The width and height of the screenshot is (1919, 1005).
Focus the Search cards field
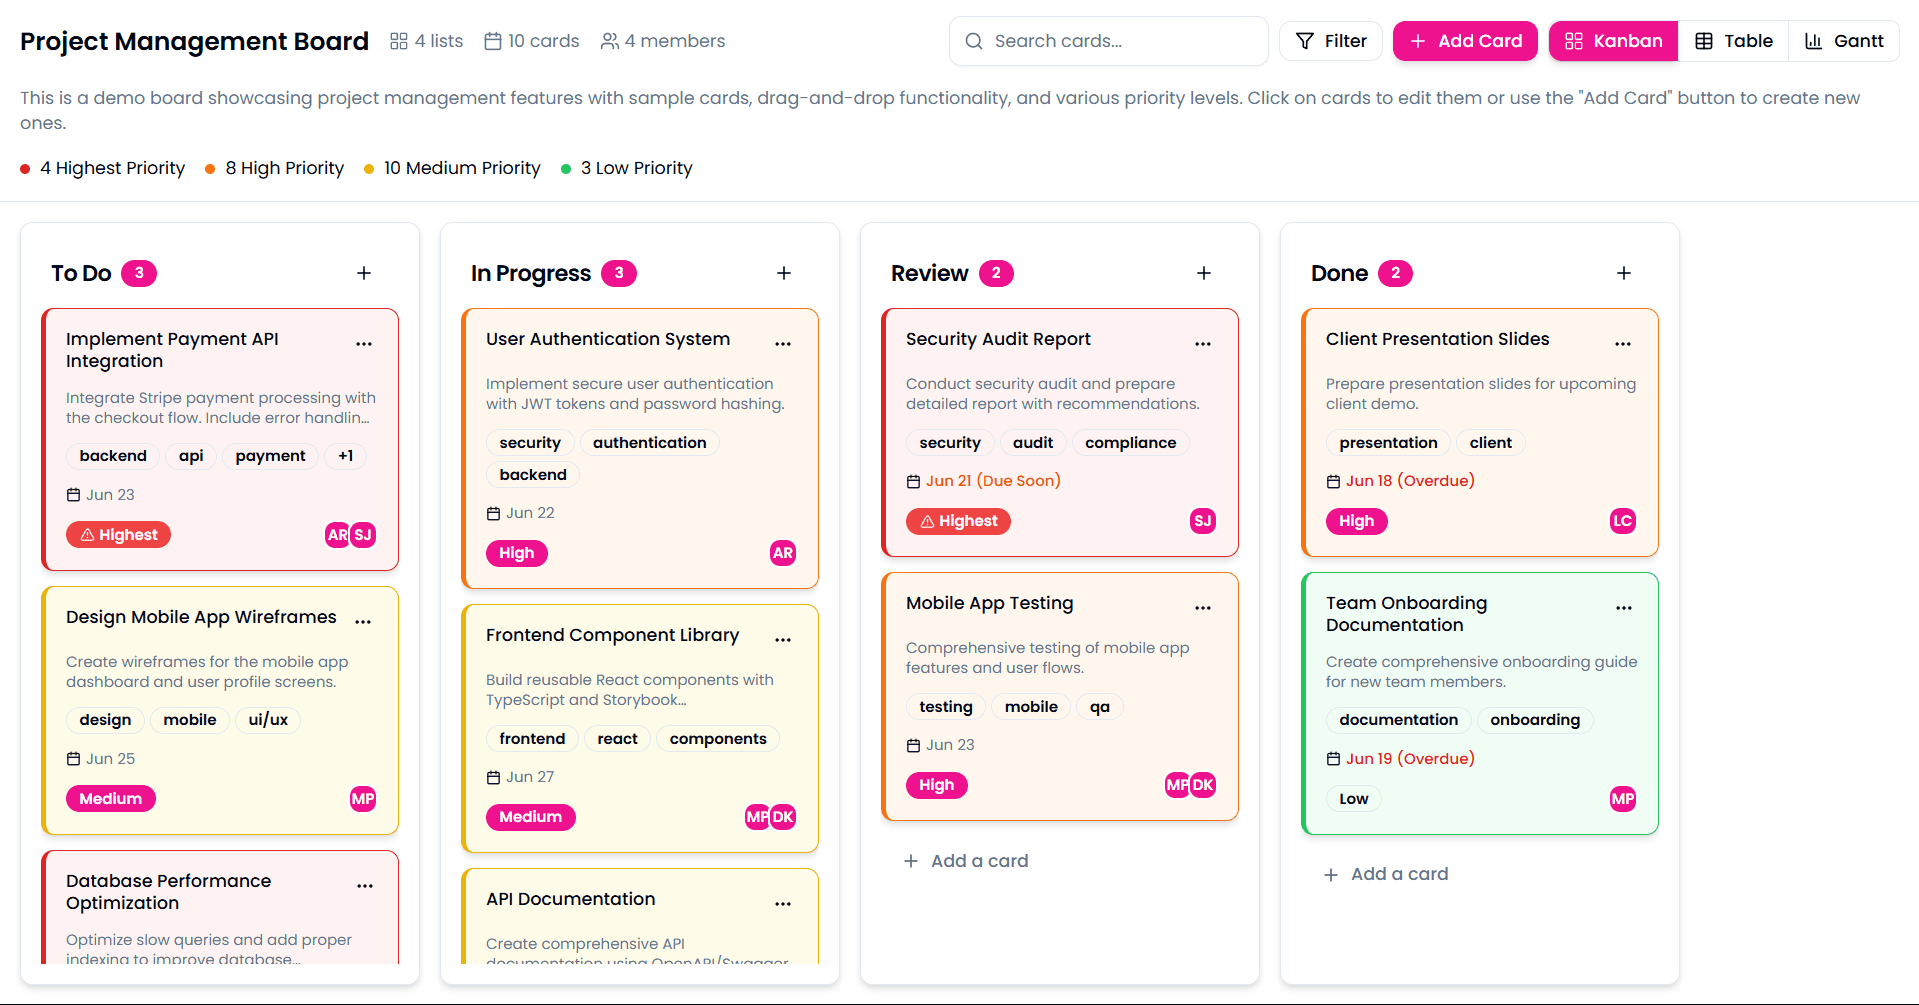1109,41
